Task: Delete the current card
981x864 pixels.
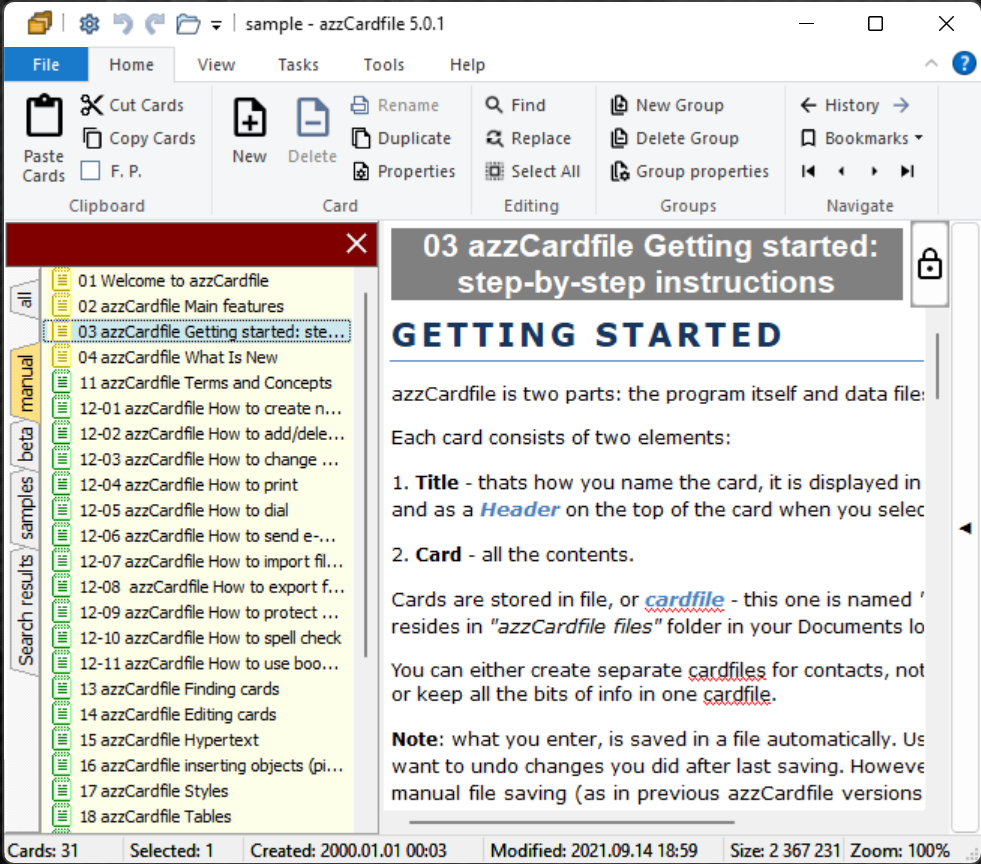Action: [x=312, y=130]
